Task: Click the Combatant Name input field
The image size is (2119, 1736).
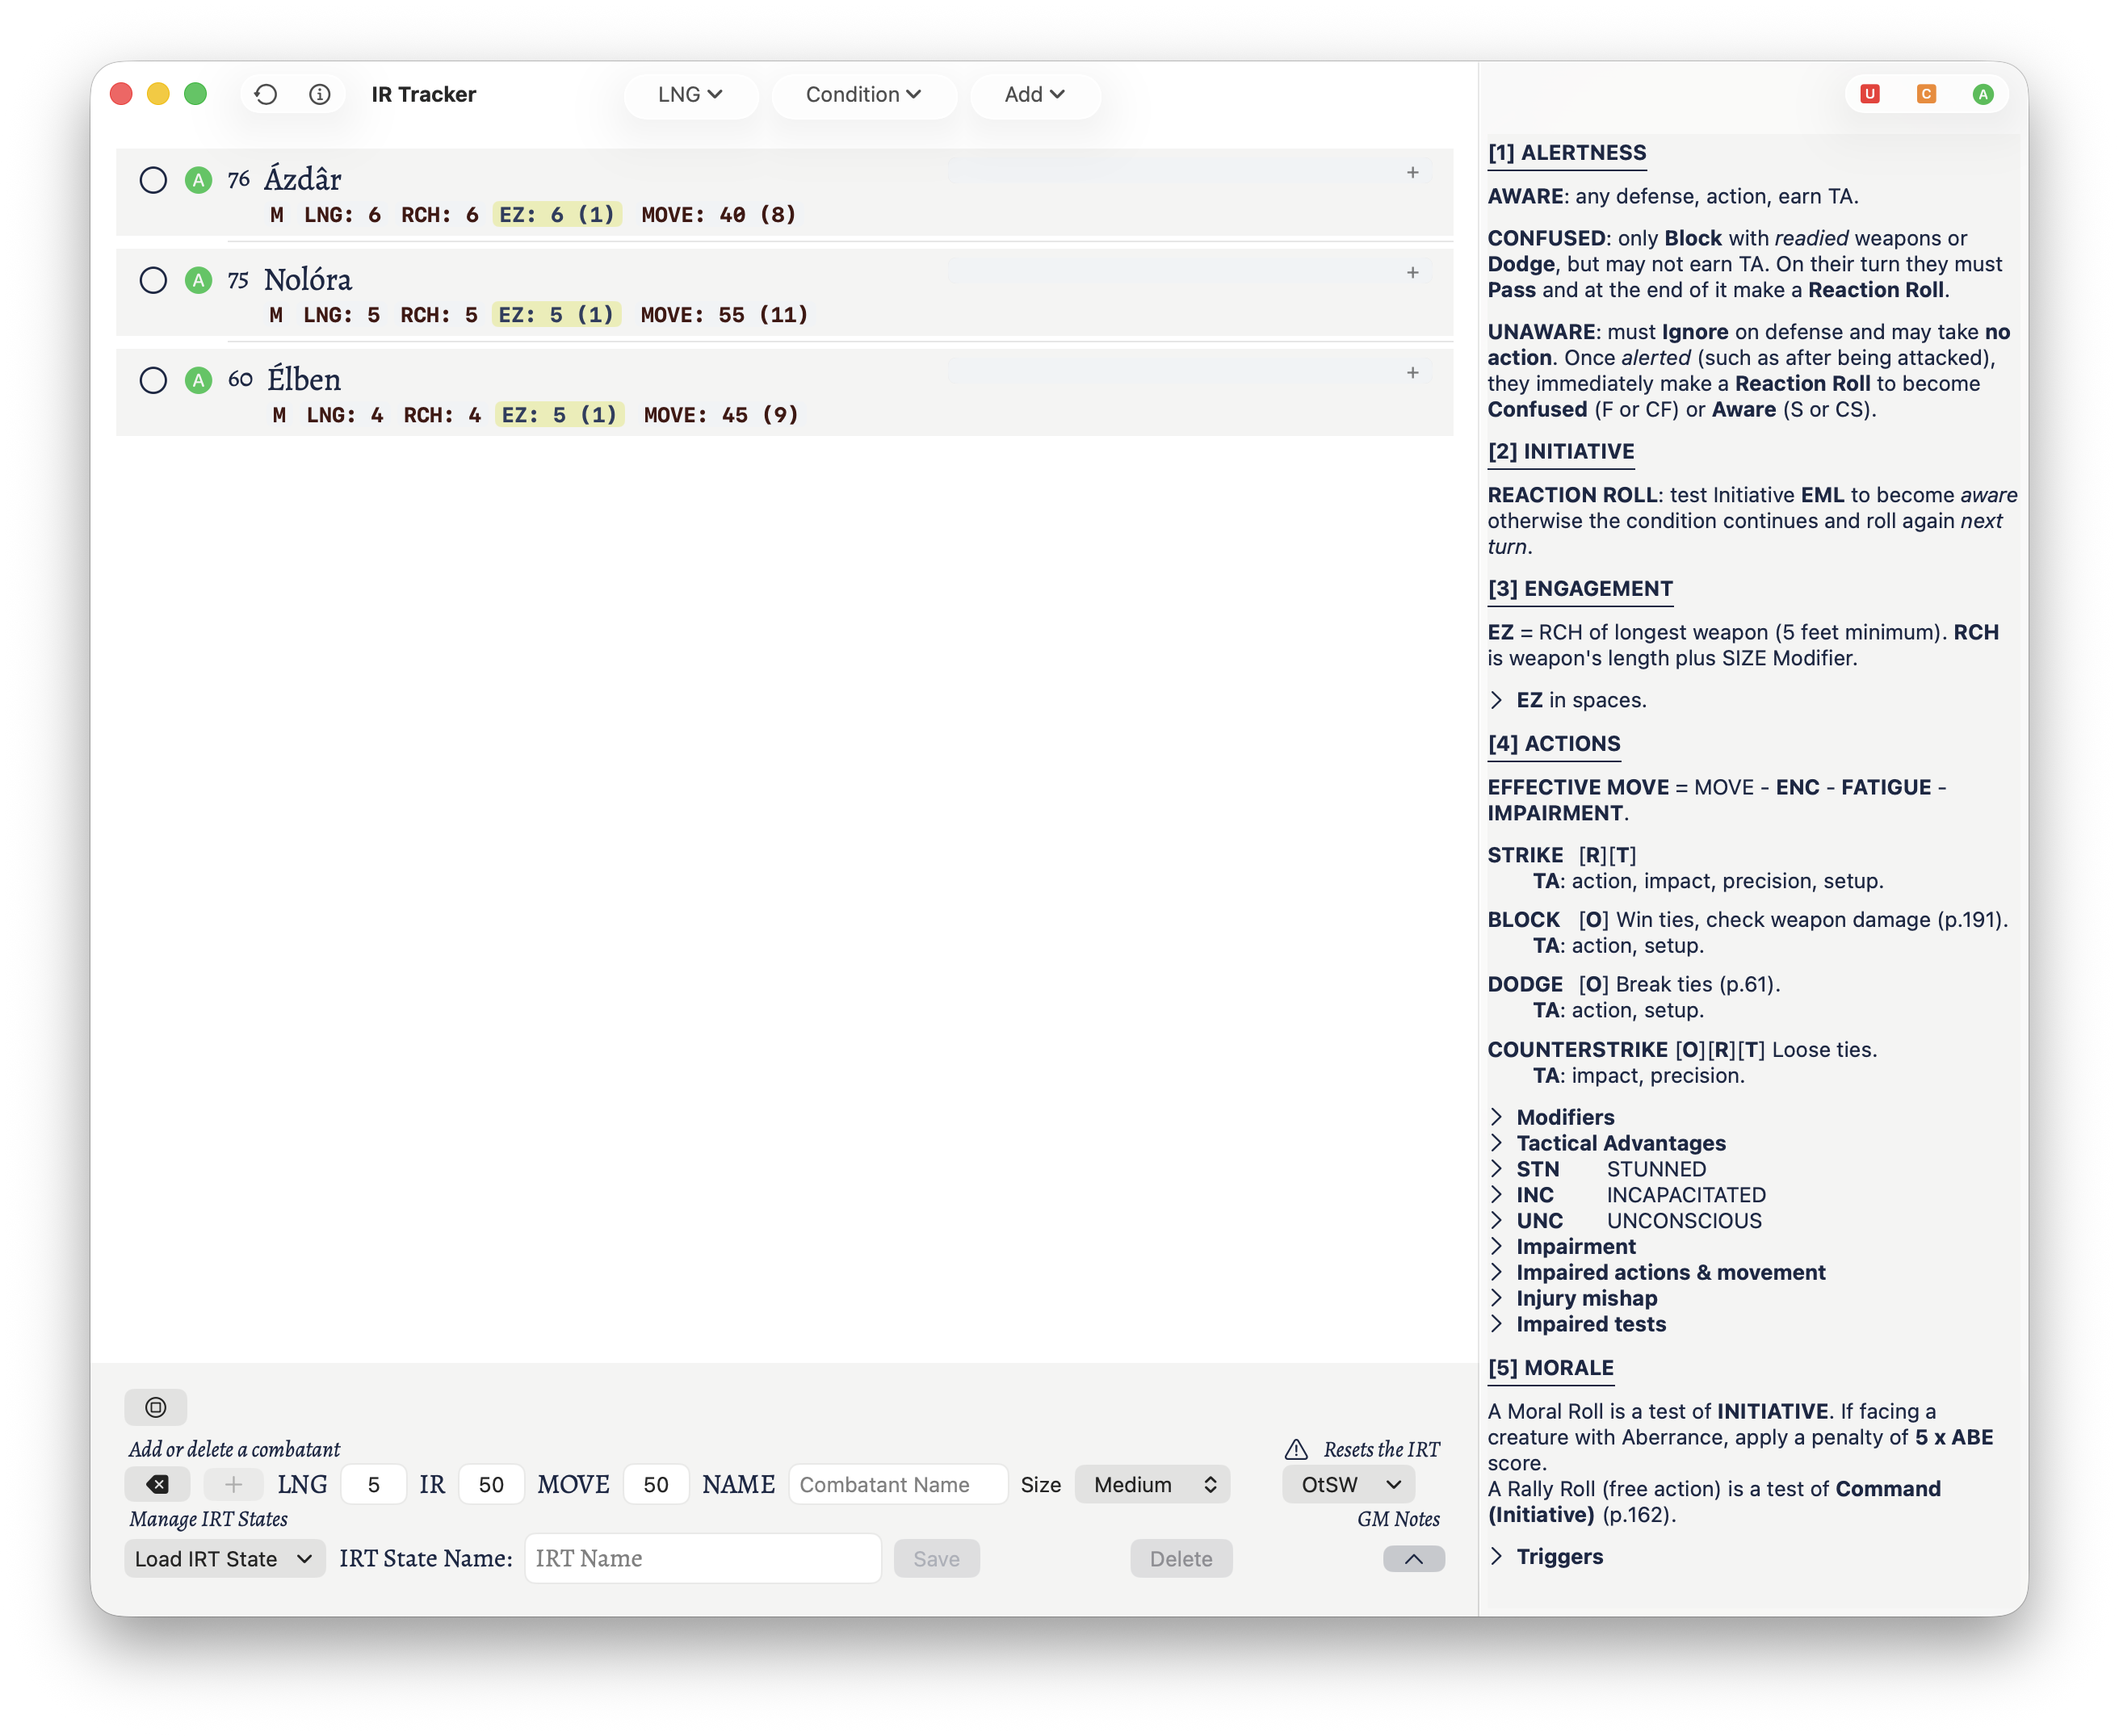Action: (897, 1484)
